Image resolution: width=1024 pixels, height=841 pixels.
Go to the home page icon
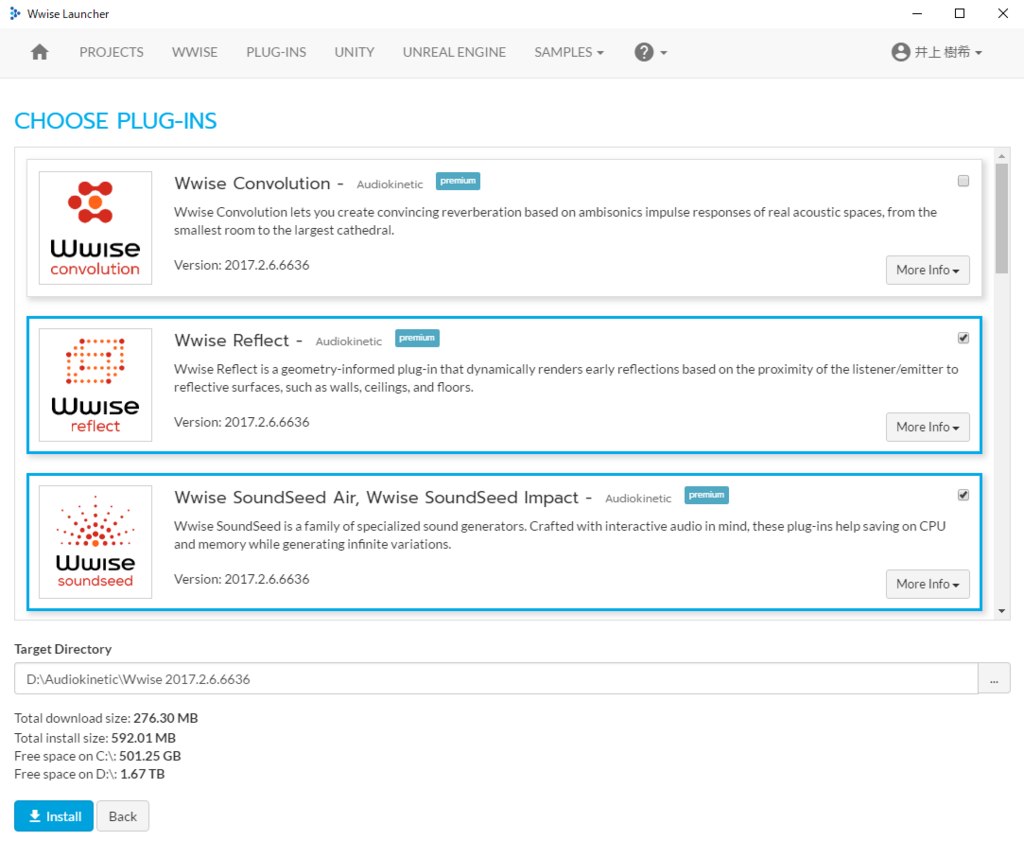[x=40, y=52]
